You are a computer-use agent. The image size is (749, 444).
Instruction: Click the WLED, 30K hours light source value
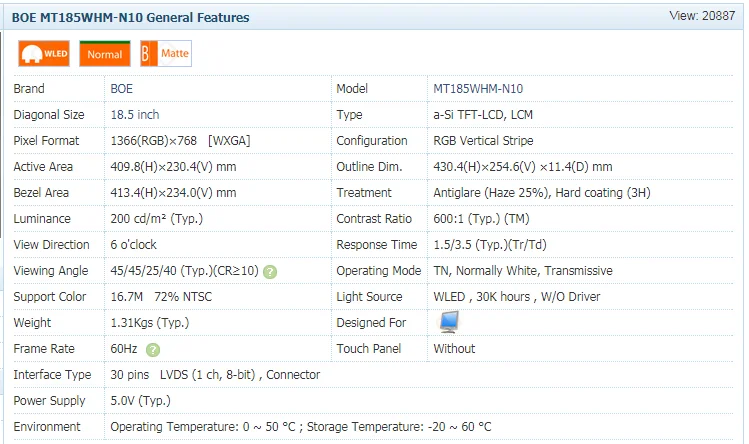(515, 297)
